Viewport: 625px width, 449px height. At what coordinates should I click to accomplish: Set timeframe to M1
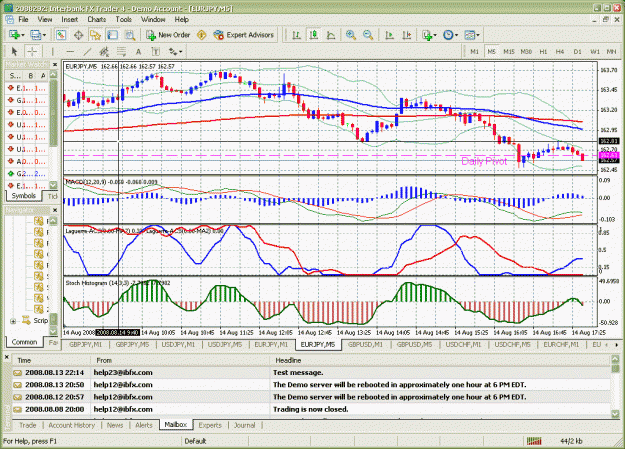474,51
